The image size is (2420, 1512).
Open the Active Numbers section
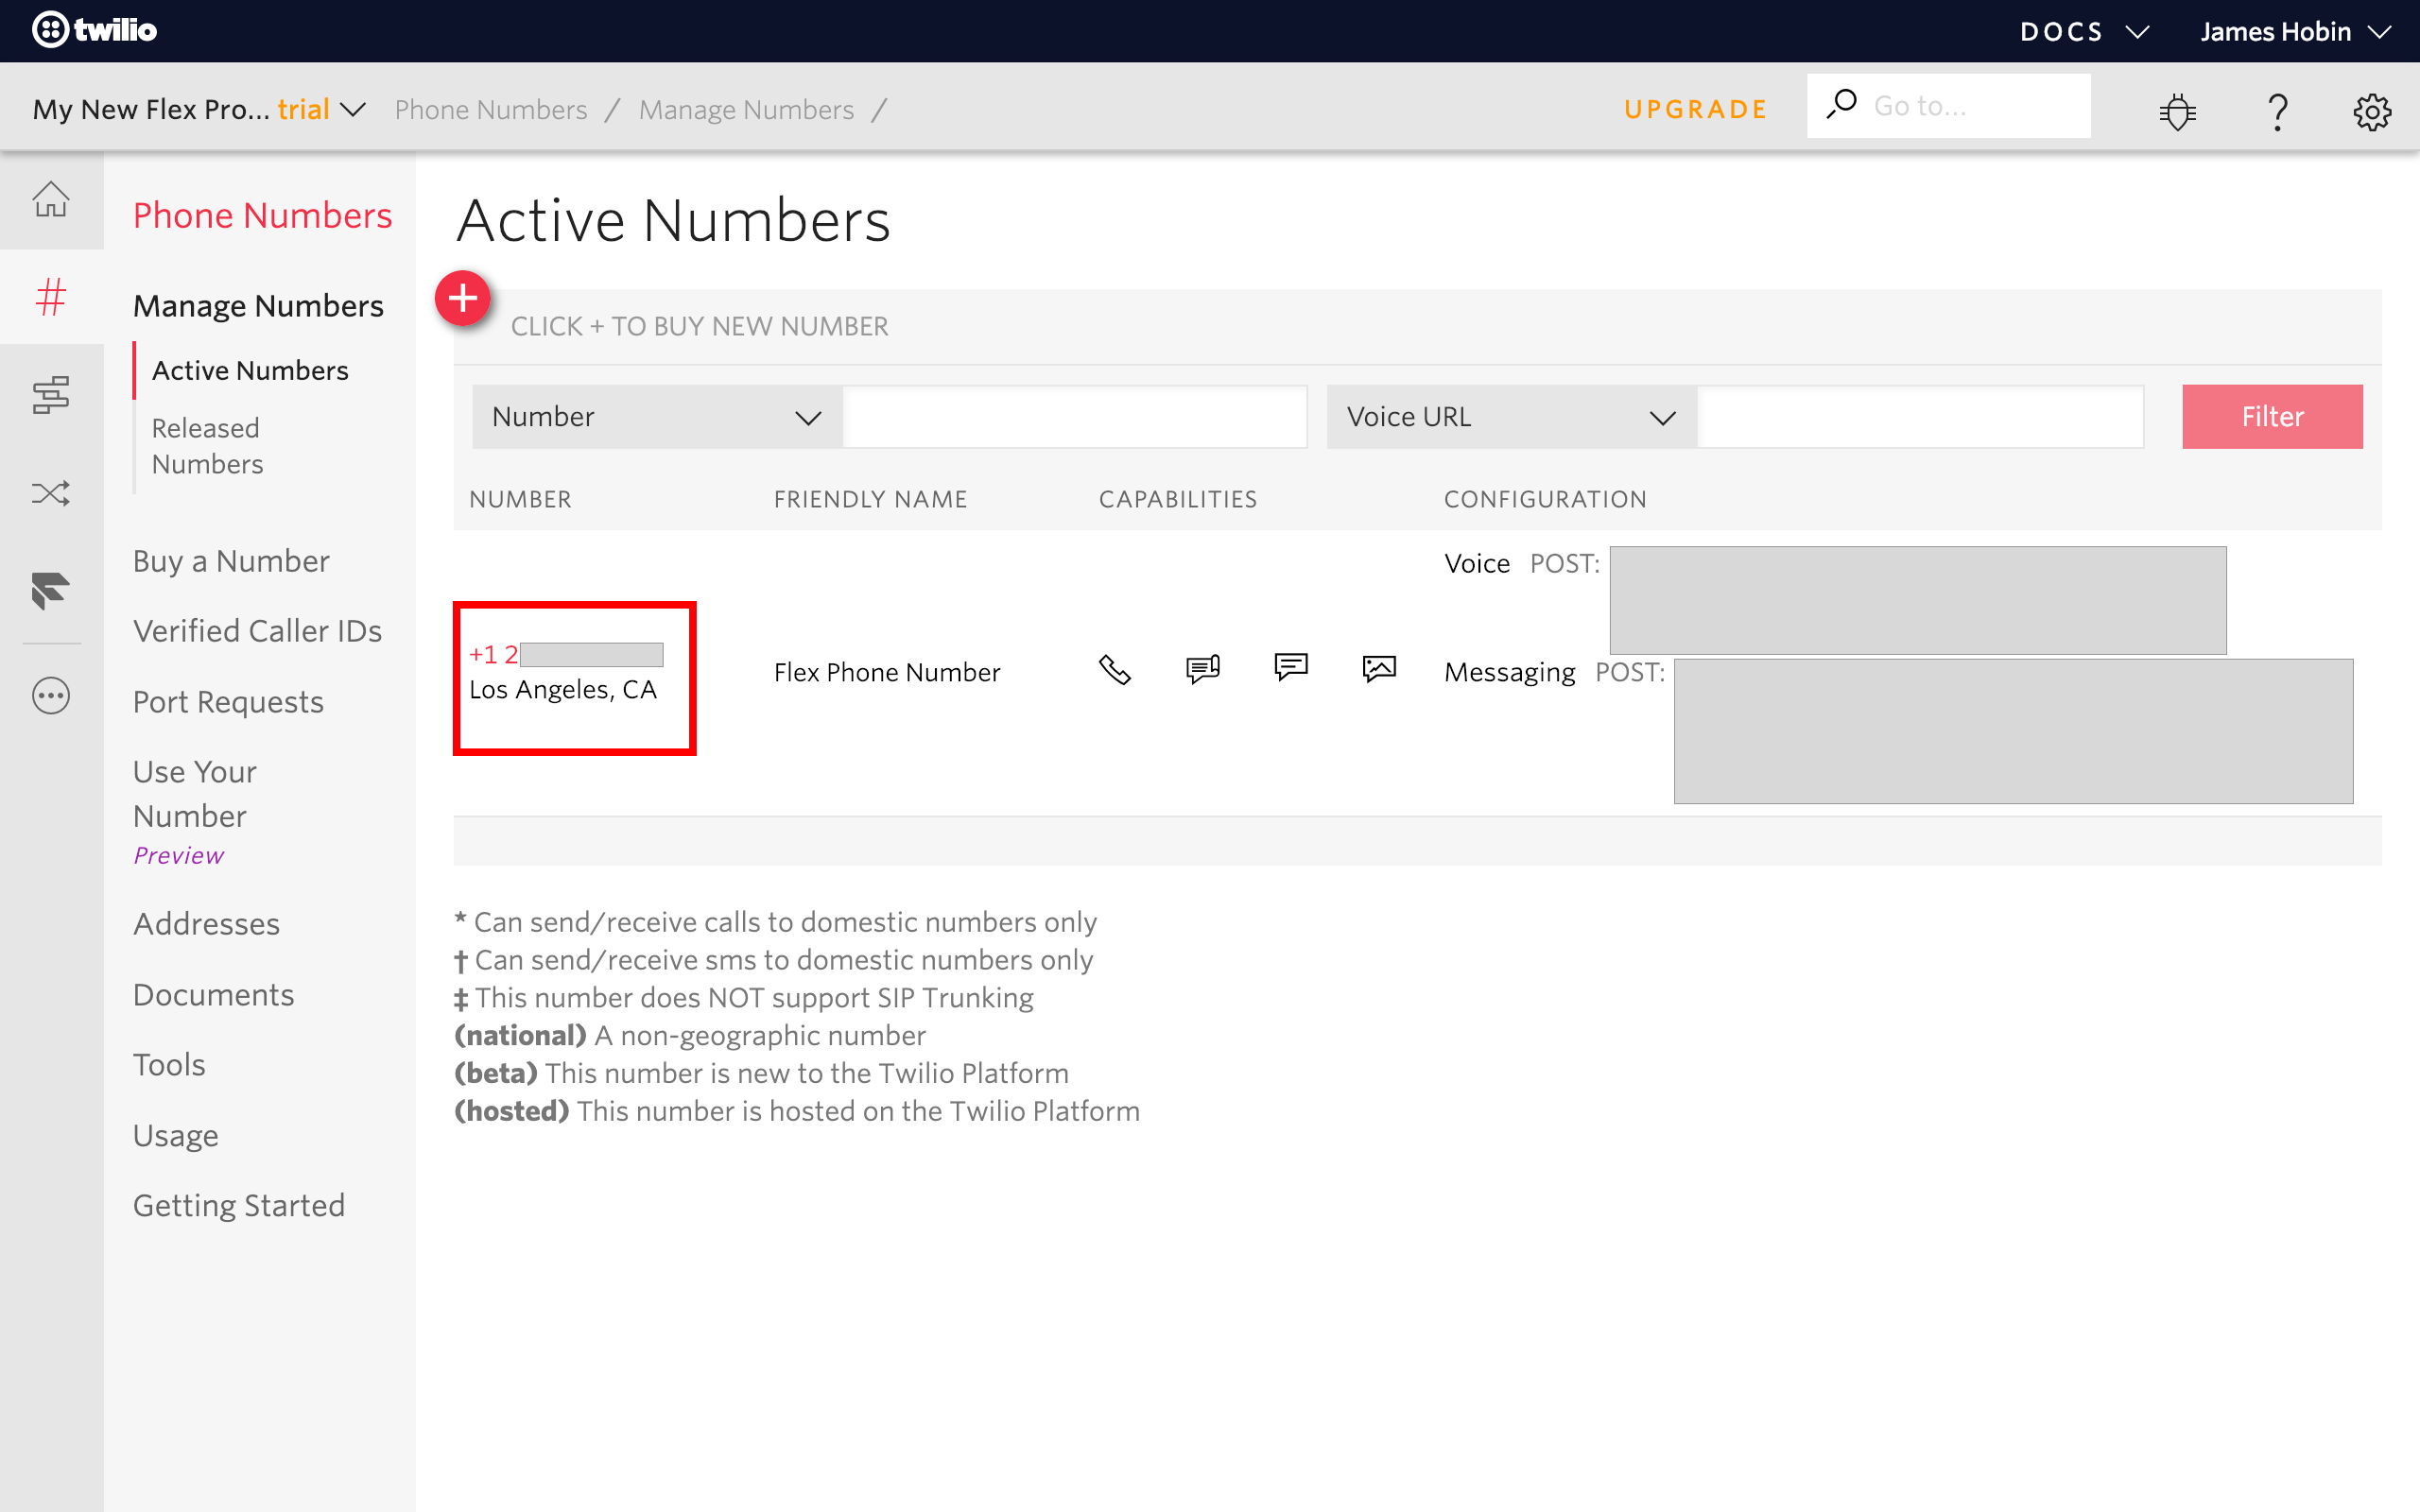[x=251, y=369]
